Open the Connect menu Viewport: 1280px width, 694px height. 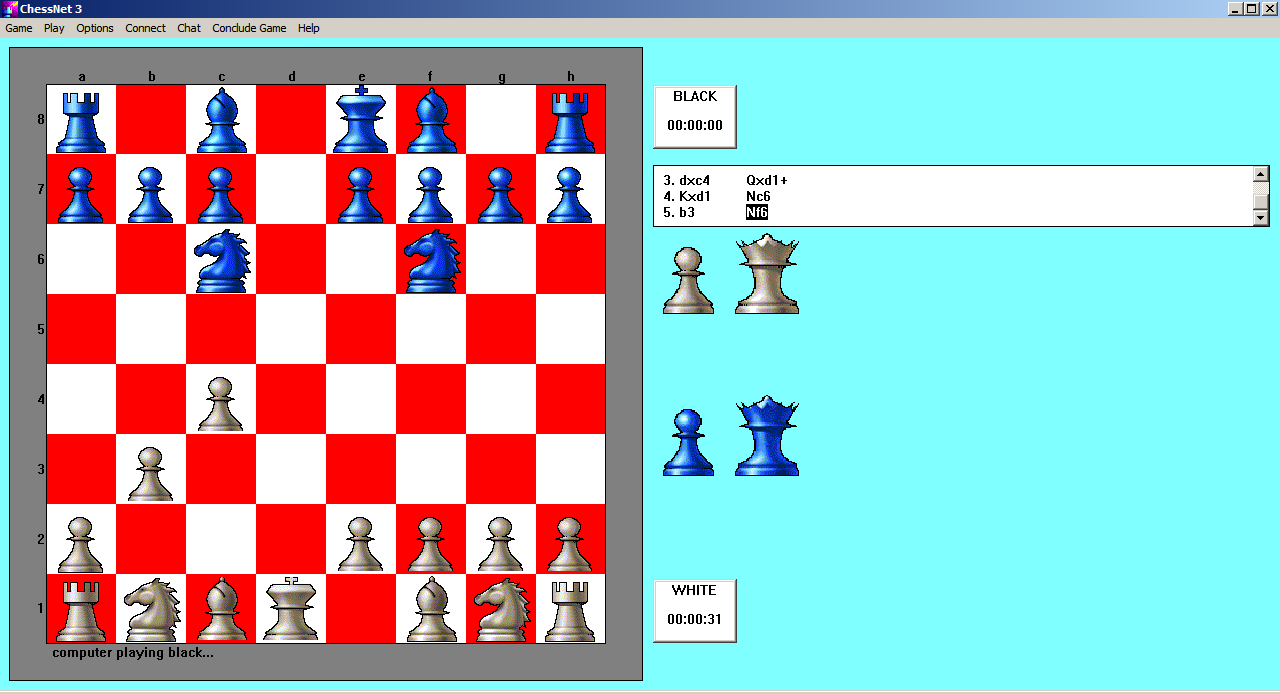145,28
